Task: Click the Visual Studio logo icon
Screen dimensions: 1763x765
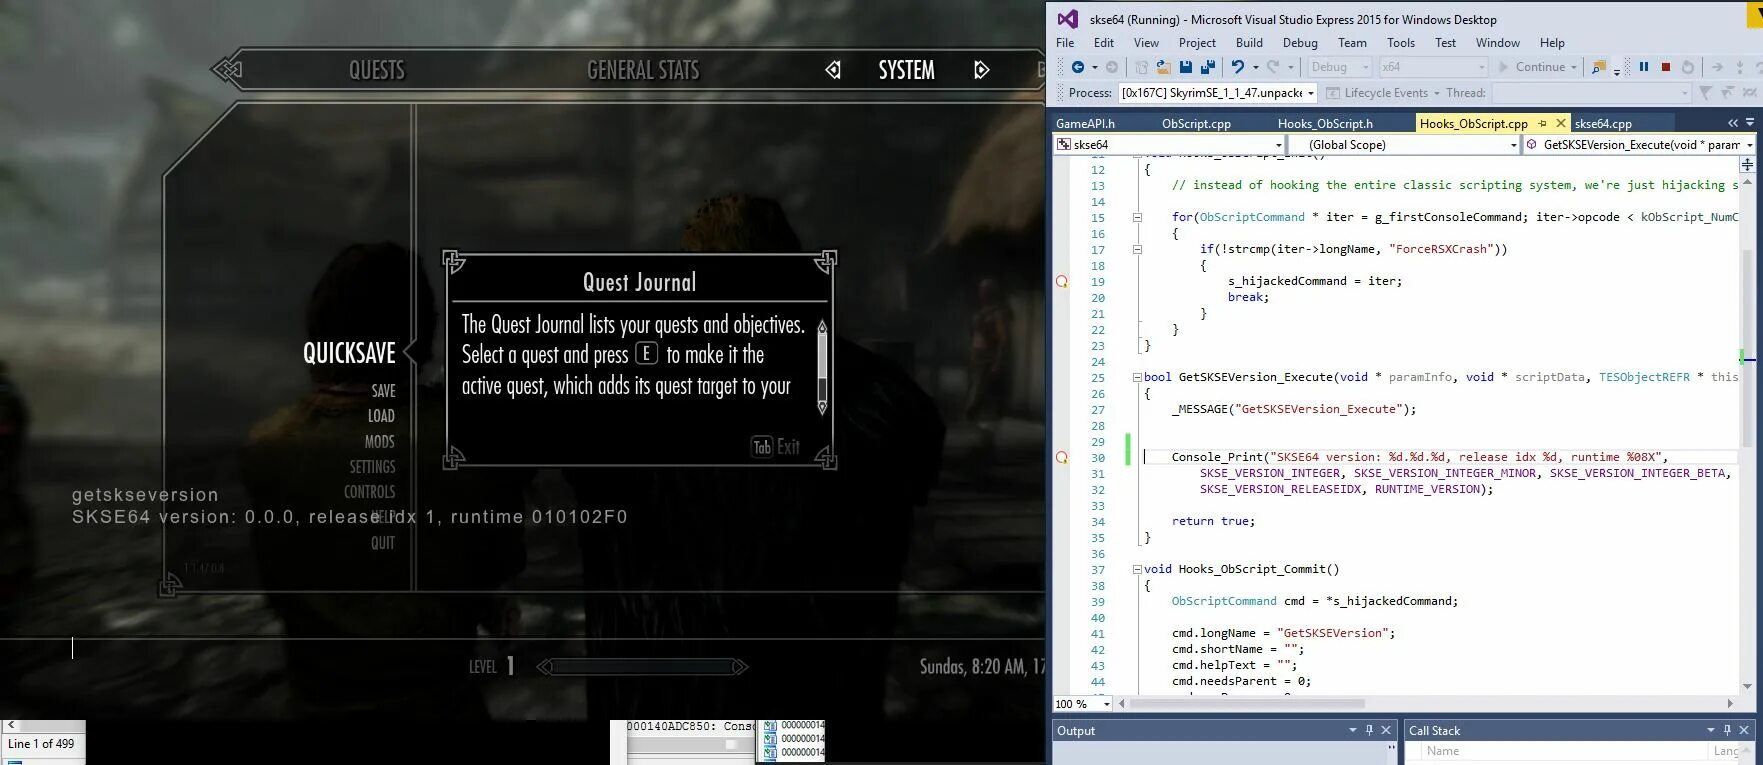Action: tap(1068, 19)
